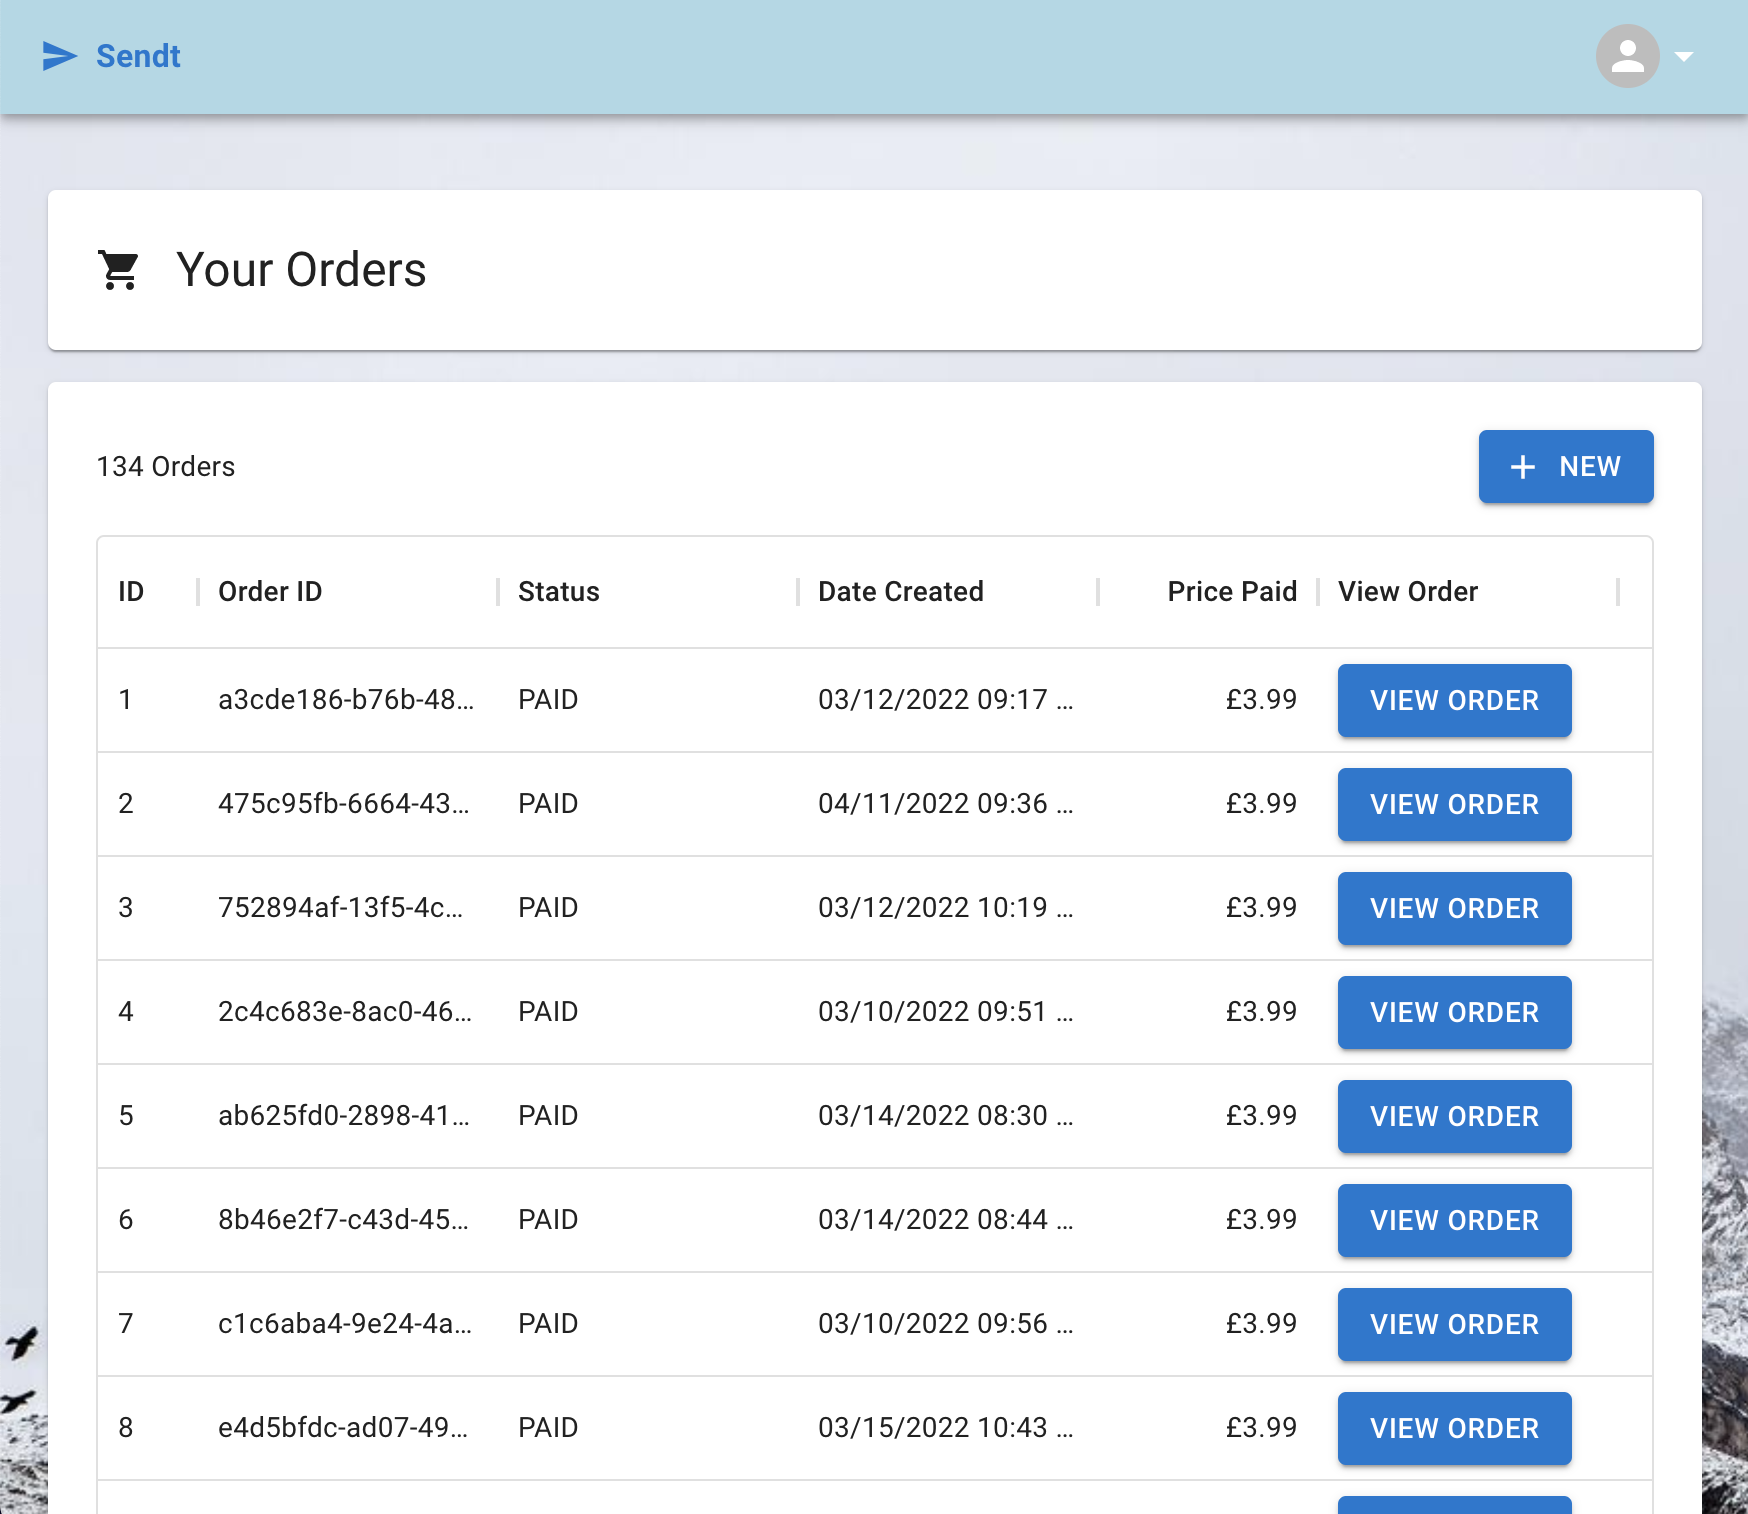Image resolution: width=1748 pixels, height=1514 pixels.
Task: Open View Order for row 8 e4d5bfdc
Action: pyautogui.click(x=1454, y=1429)
